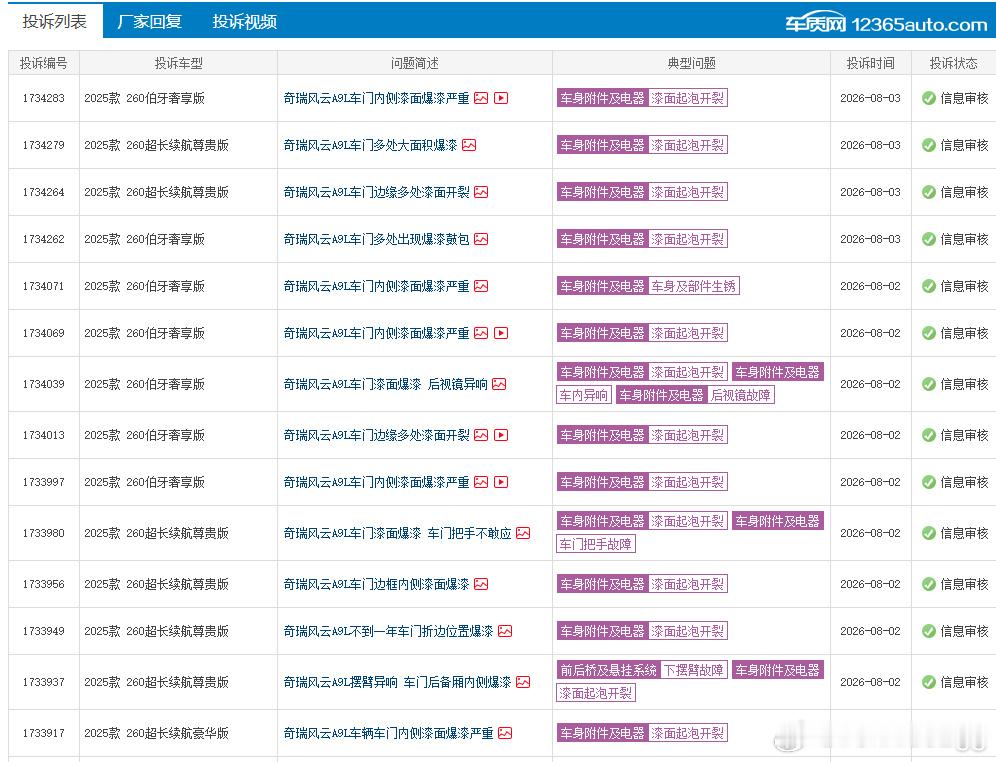This screenshot has height=762, width=996.
Task: Click 车身及部件生锈 tag in row 1734071
Action: point(694,286)
